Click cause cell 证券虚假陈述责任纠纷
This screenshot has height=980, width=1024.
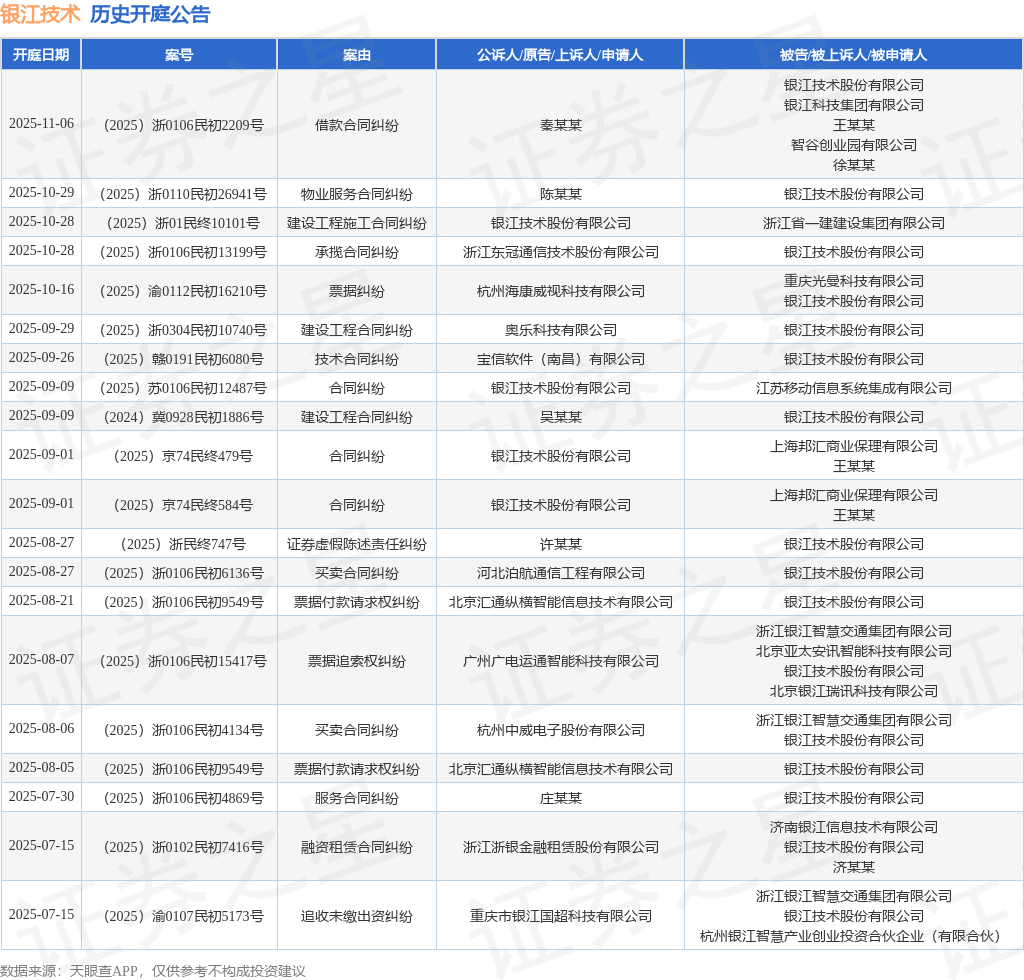357,545
